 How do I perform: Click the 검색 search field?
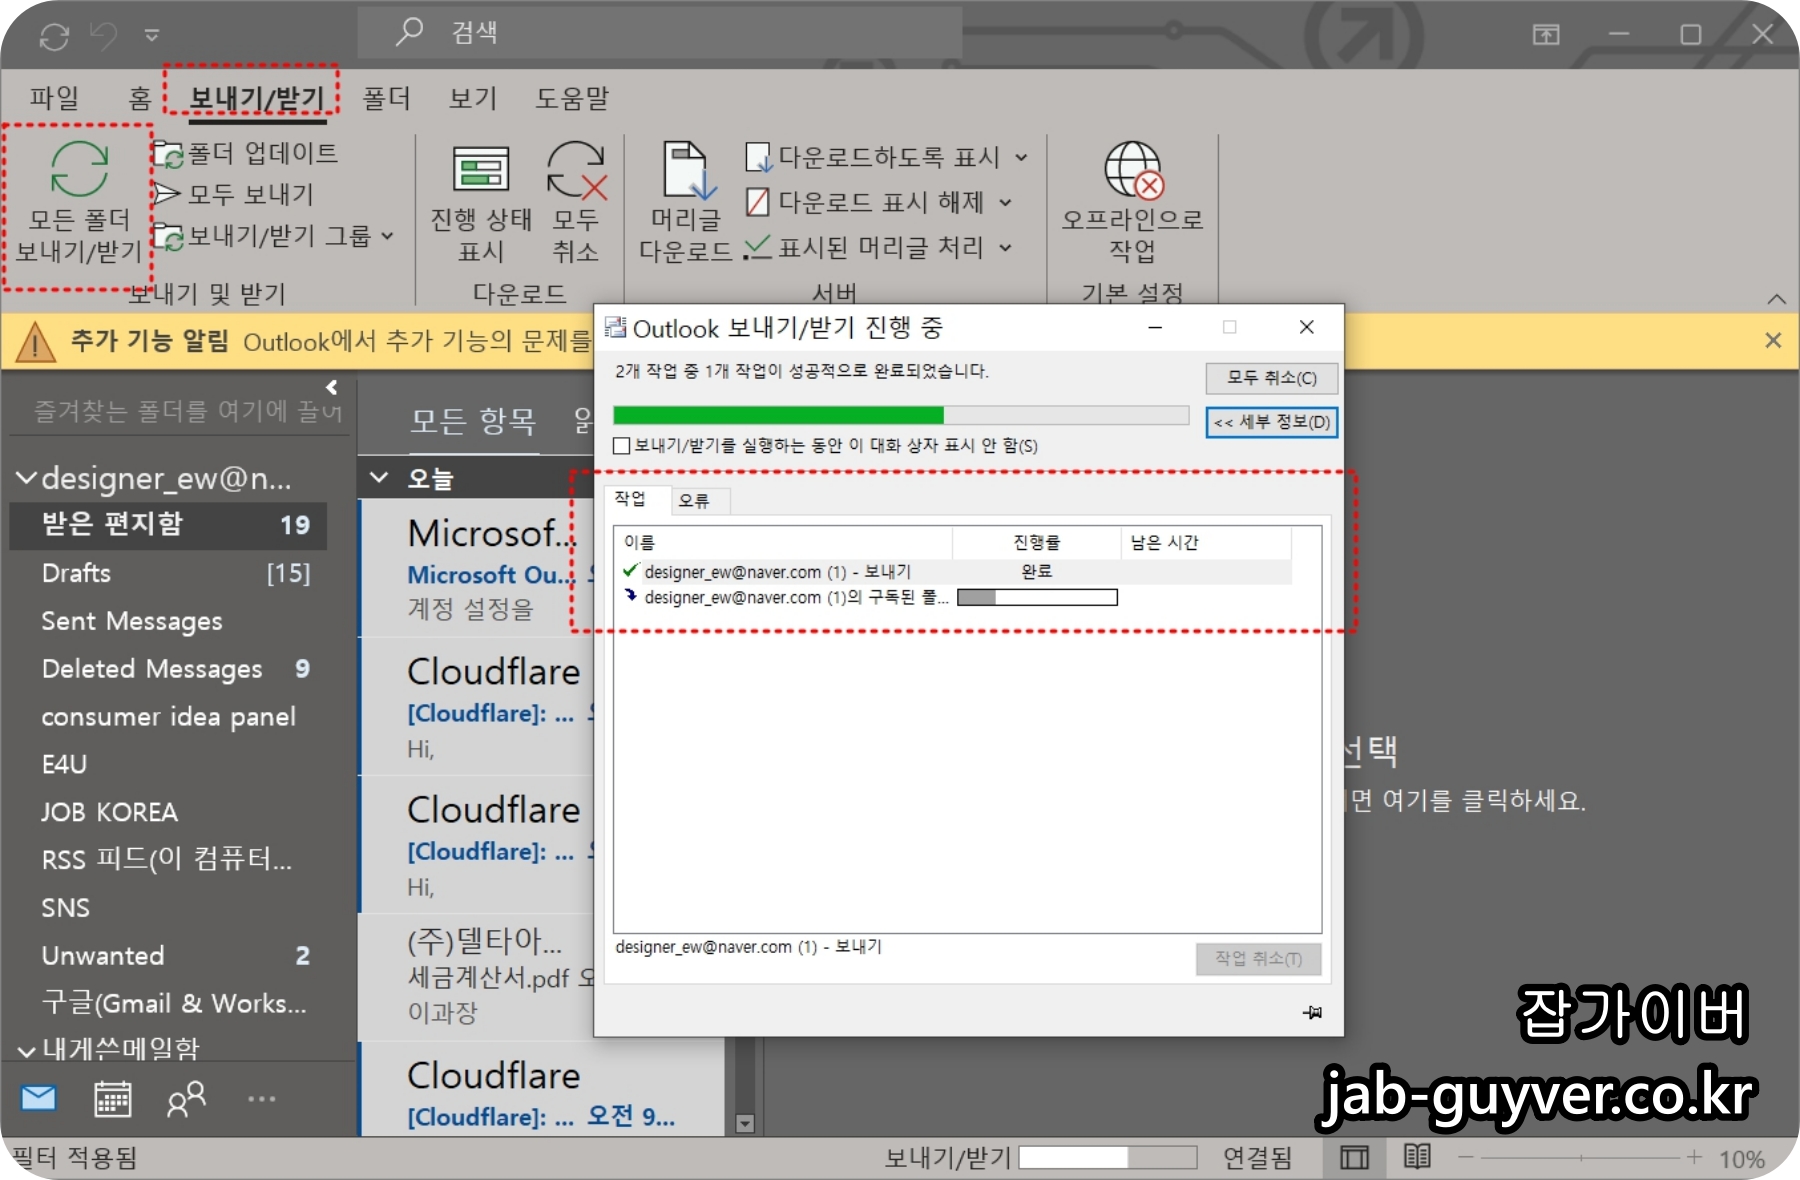click(661, 33)
